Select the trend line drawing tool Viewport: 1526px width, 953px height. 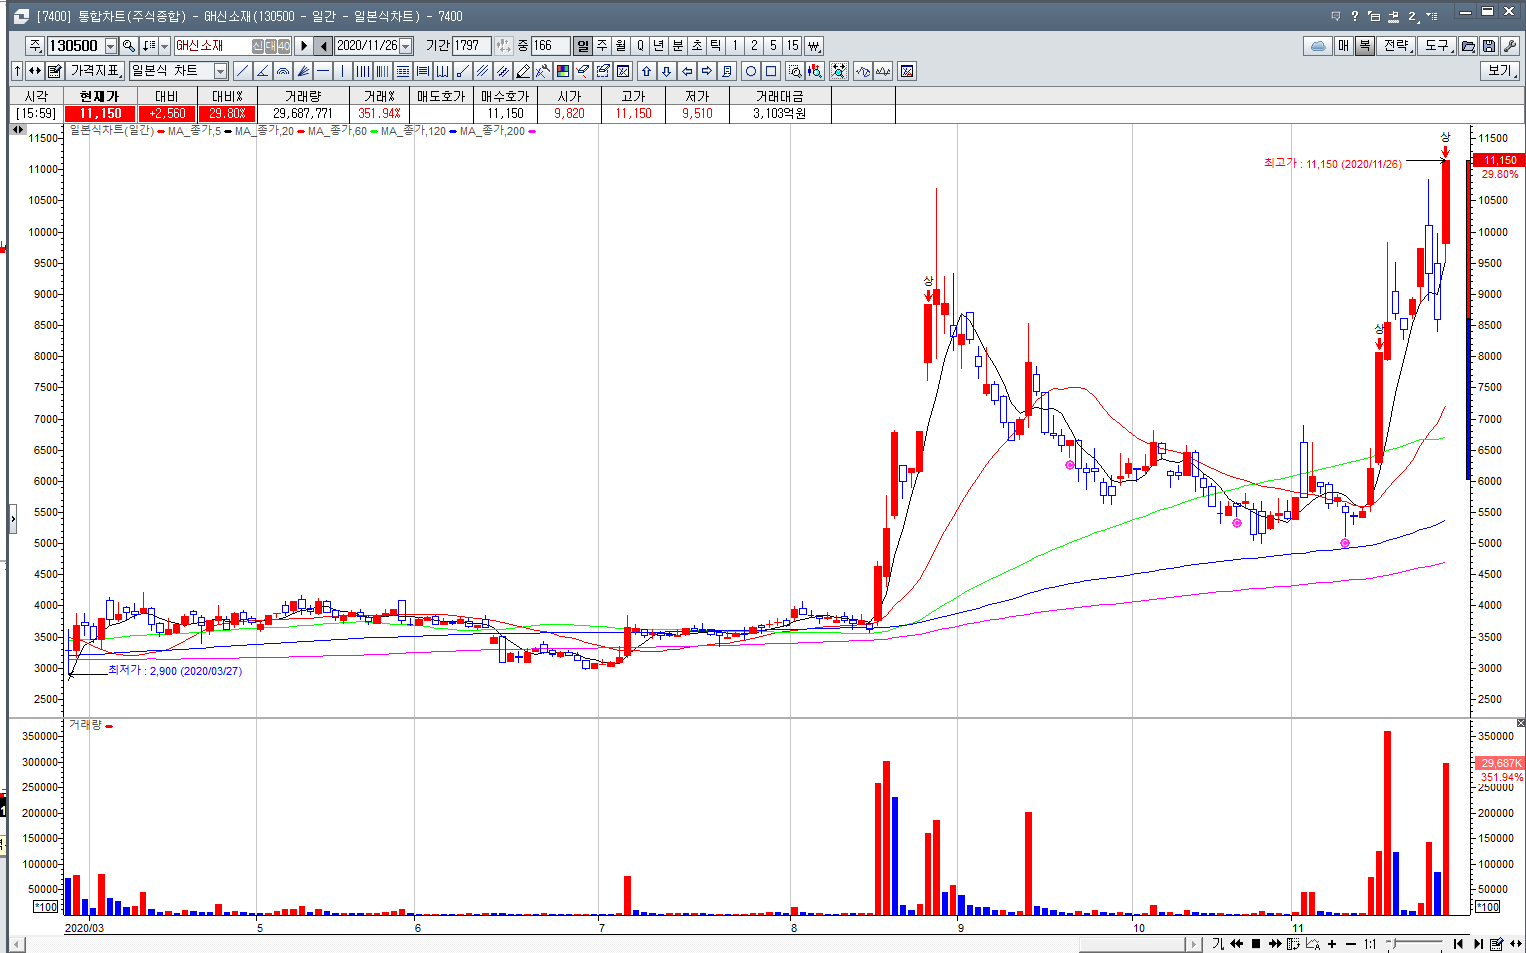pyautogui.click(x=243, y=71)
